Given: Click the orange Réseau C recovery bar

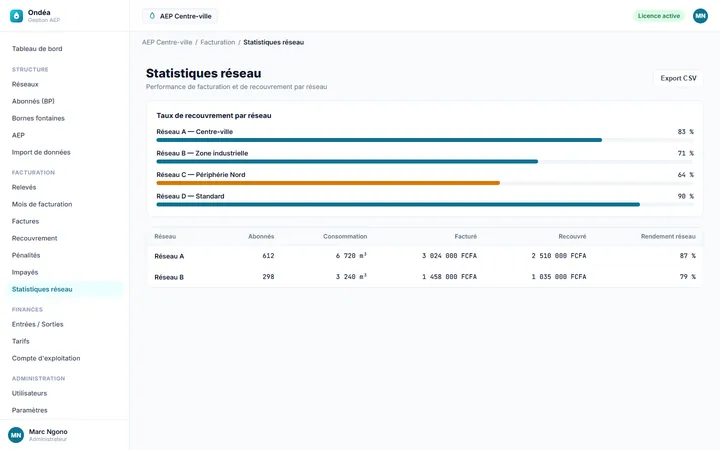Looking at the screenshot, I should coord(328,183).
